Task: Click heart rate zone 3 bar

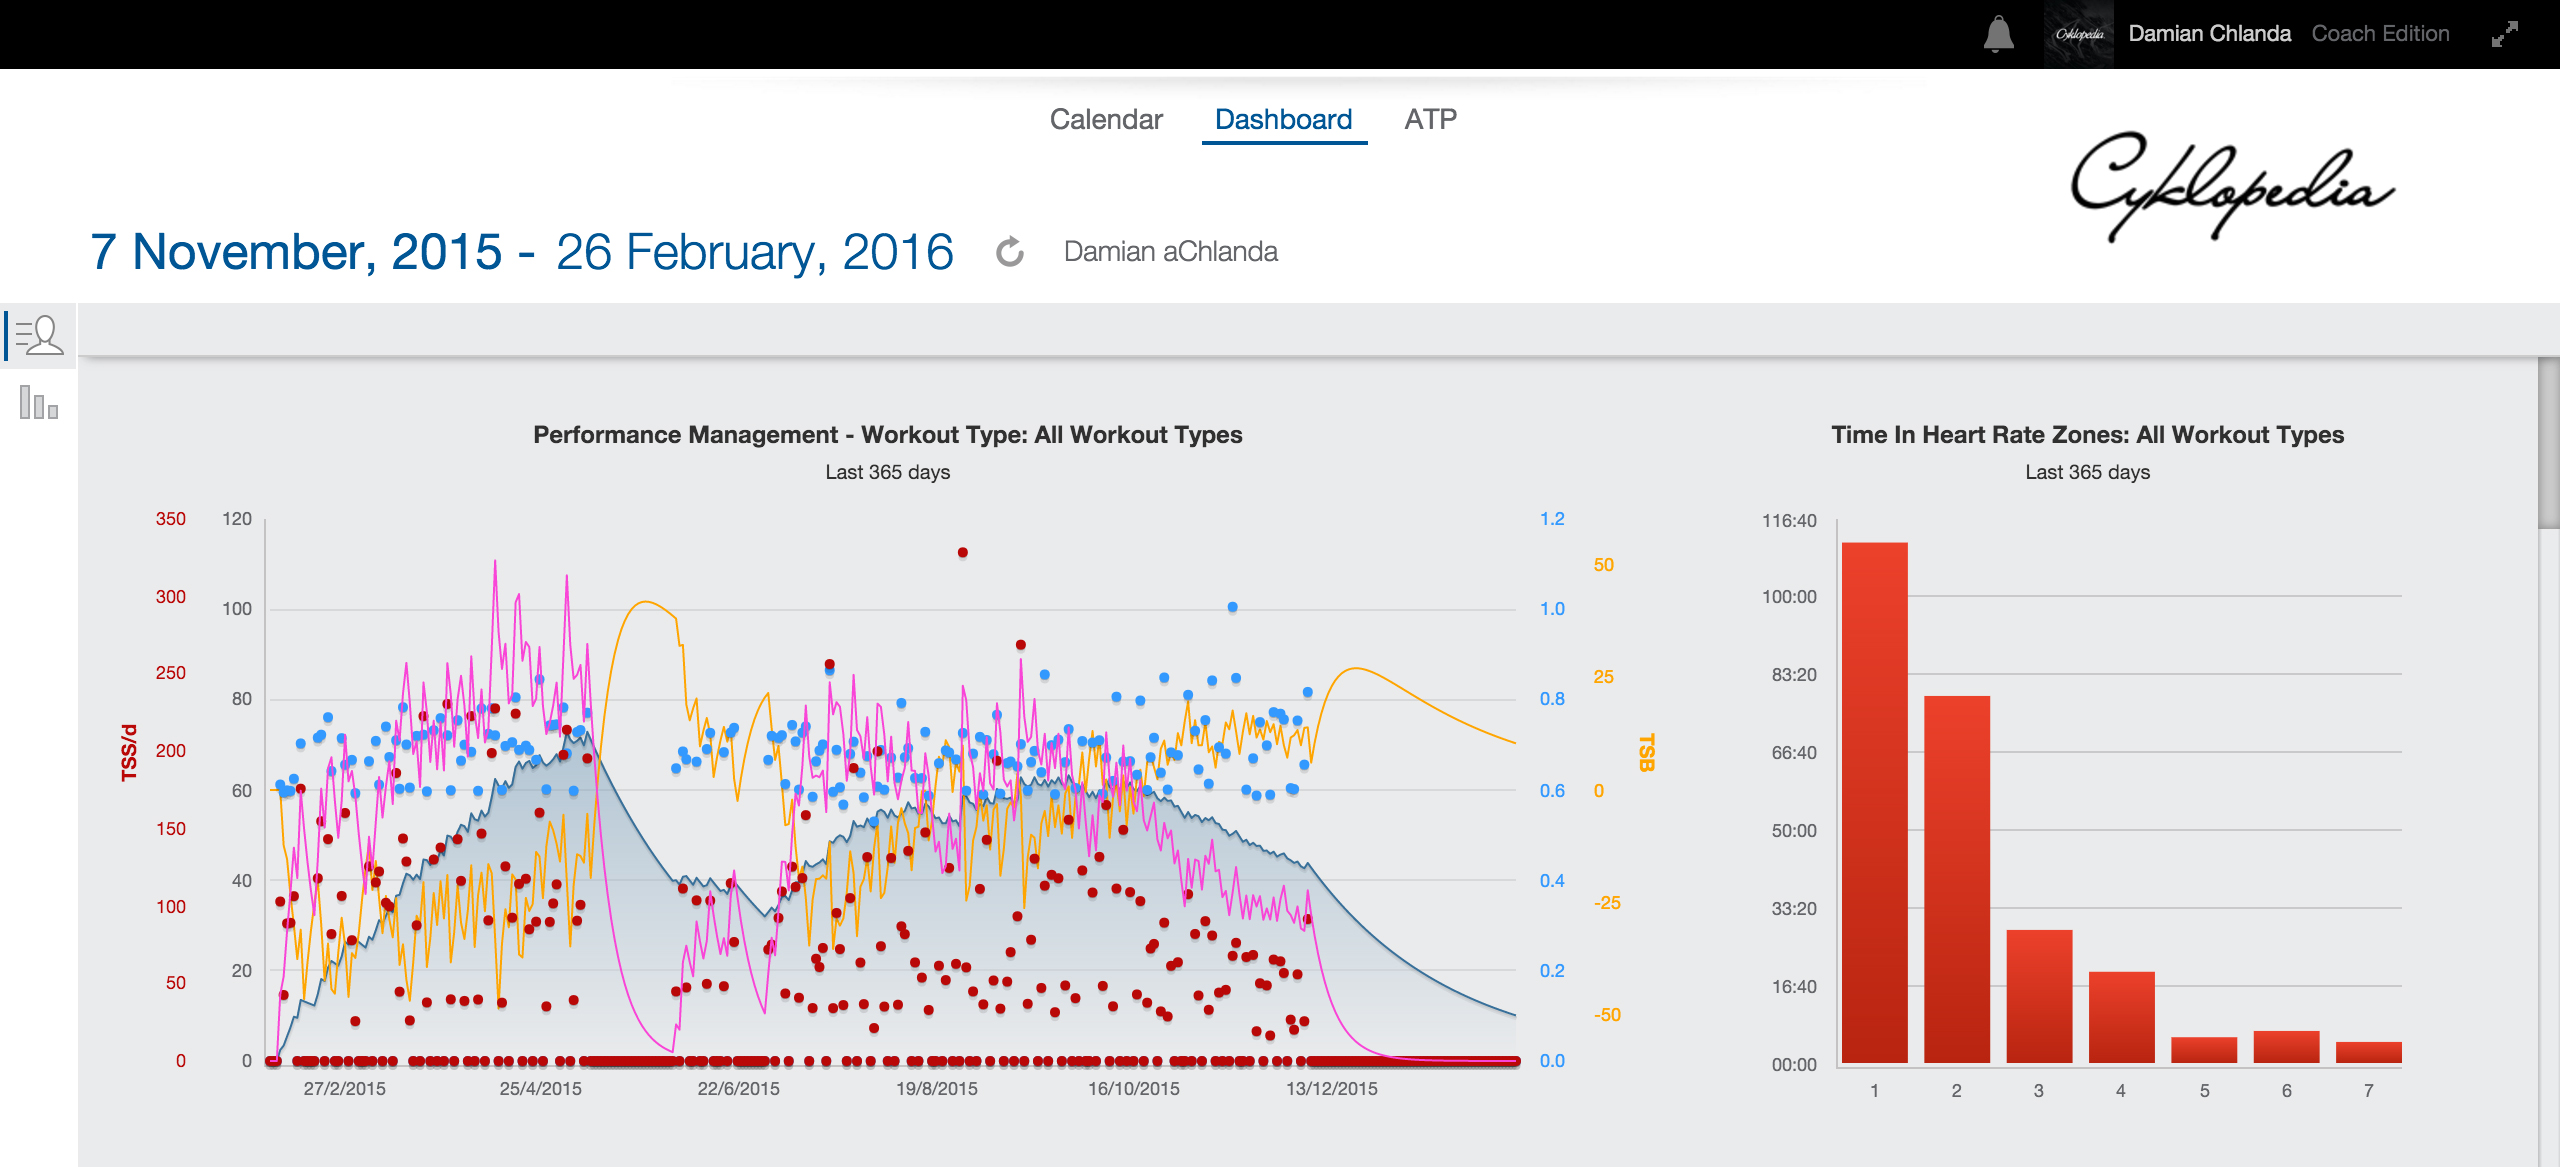Action: click(2038, 995)
